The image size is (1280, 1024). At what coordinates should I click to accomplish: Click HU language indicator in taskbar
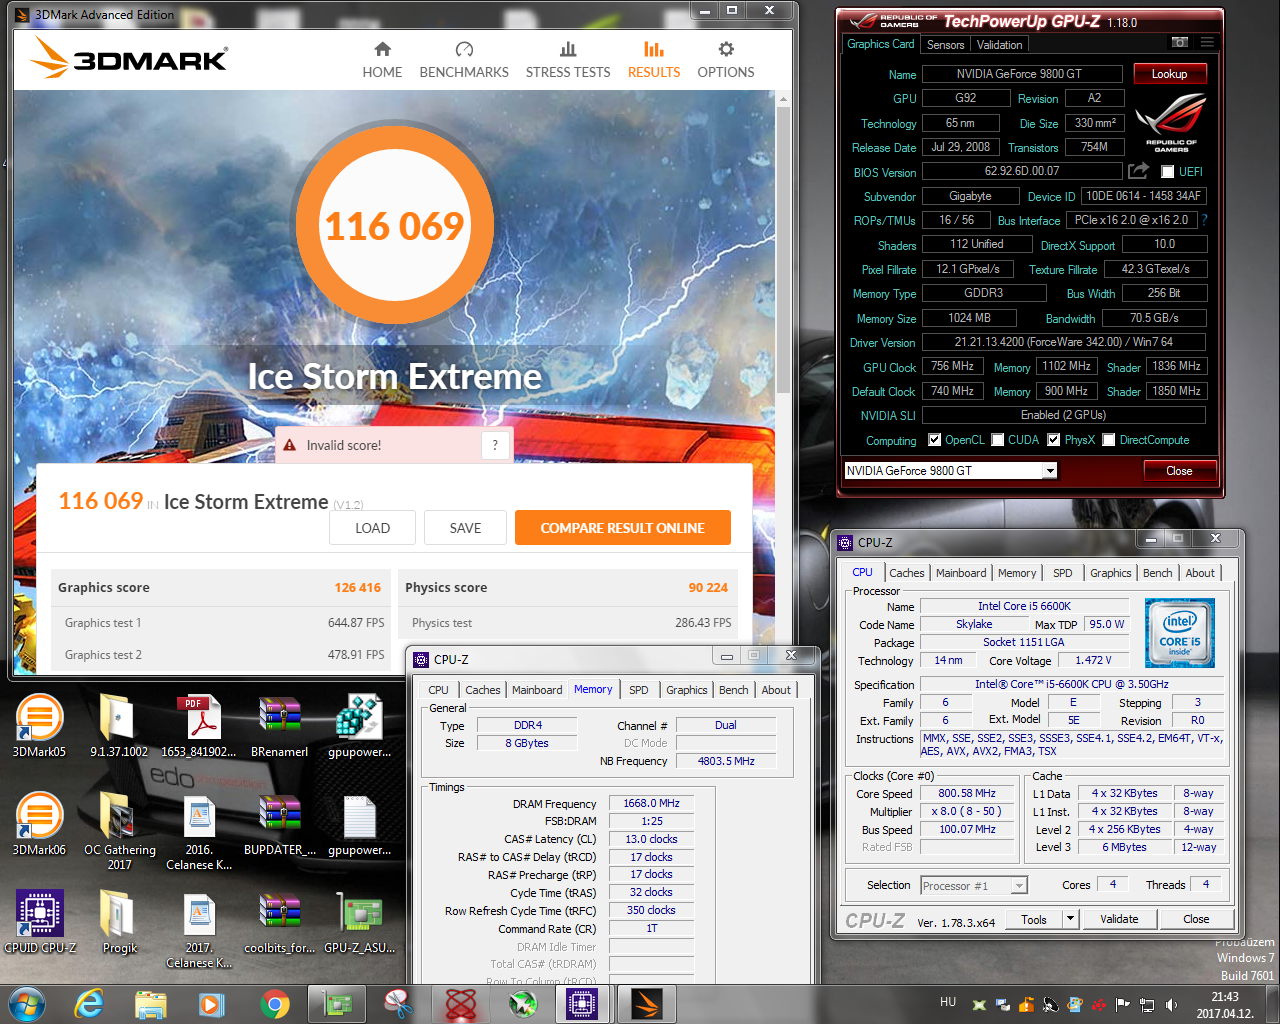(948, 1002)
